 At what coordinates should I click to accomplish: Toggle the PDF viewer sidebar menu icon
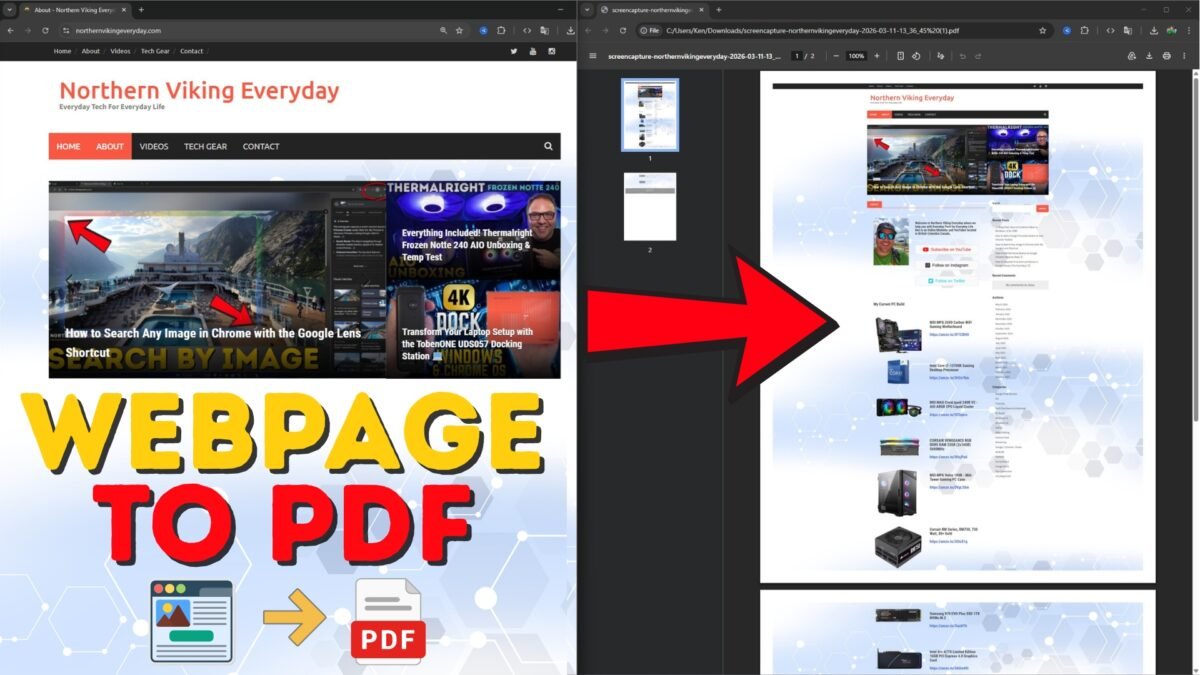tap(592, 56)
